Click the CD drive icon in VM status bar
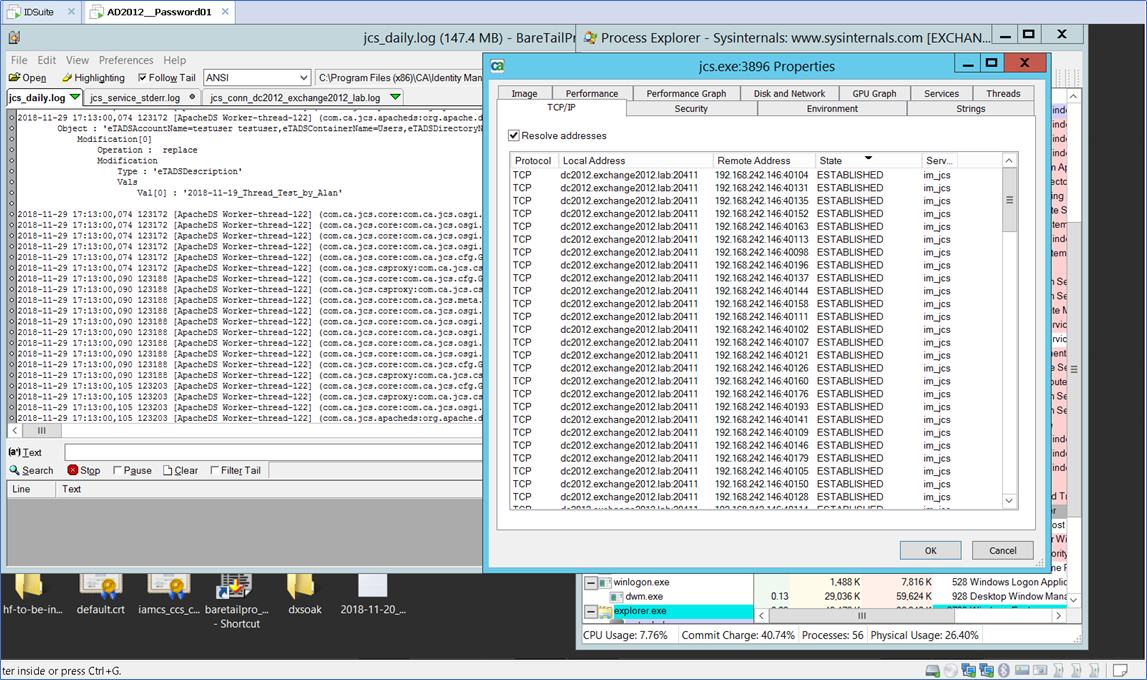 (x=951, y=670)
